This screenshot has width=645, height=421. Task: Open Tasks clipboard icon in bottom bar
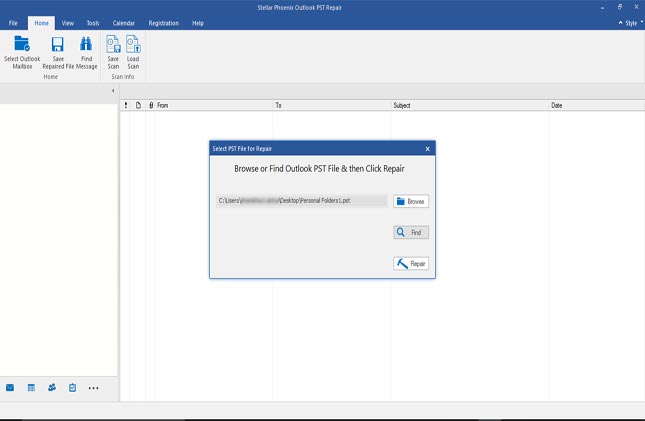[72, 387]
